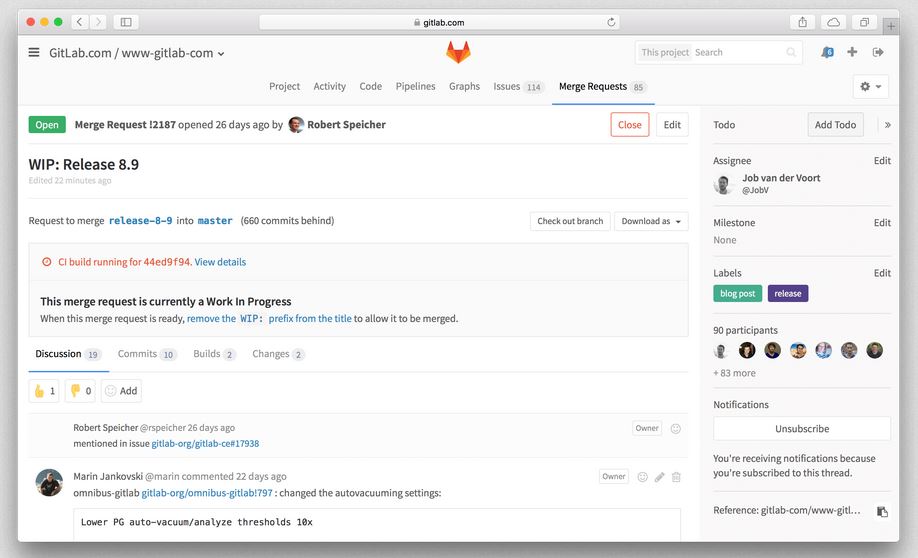Expand the project name dropdown
Screen dimensions: 918x558
click(221, 53)
